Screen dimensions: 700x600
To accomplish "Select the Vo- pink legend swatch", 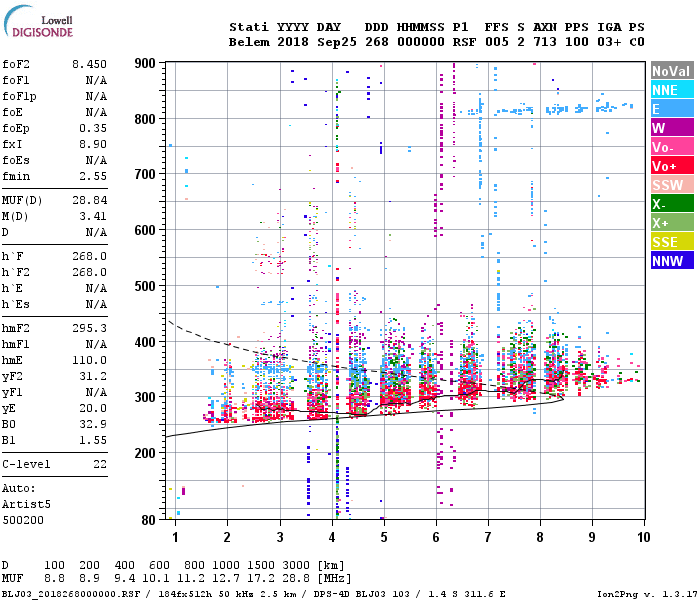I will click(672, 147).
